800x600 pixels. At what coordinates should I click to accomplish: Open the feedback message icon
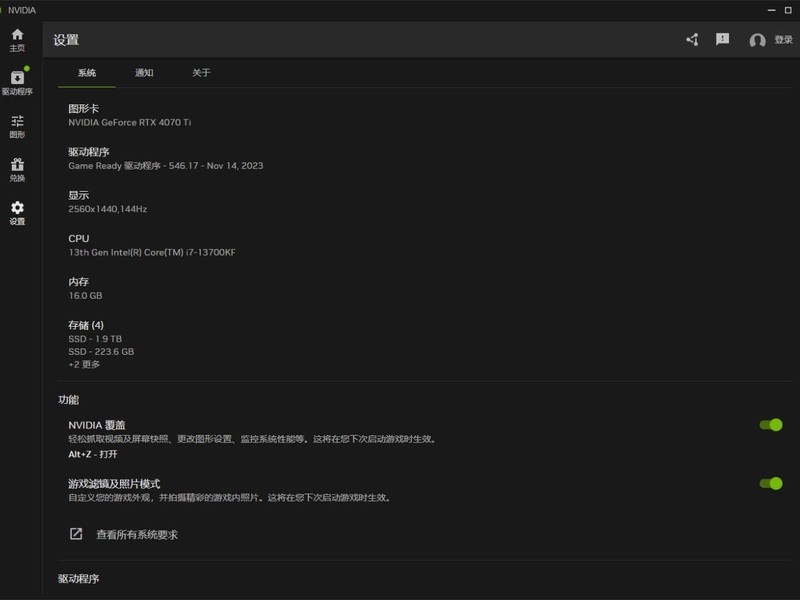pyautogui.click(x=722, y=39)
